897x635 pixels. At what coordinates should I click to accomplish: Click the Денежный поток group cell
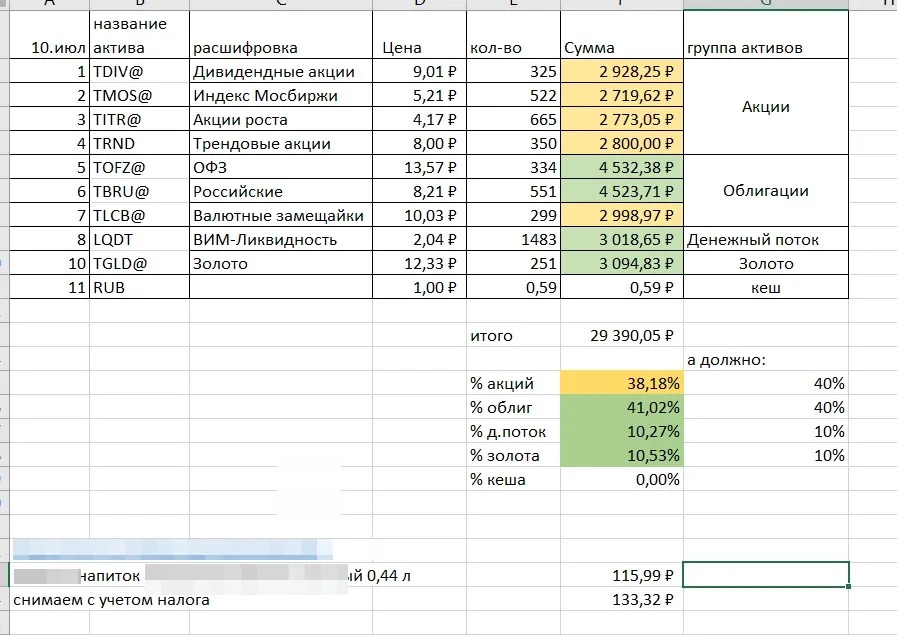point(765,239)
